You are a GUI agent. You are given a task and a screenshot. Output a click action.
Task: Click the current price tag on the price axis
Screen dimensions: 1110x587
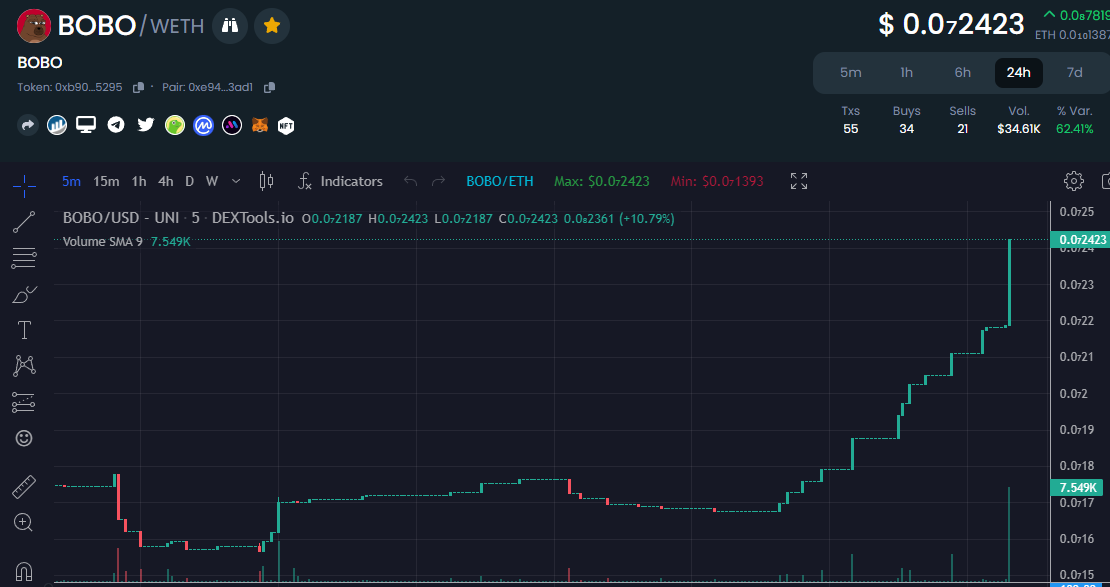1080,241
